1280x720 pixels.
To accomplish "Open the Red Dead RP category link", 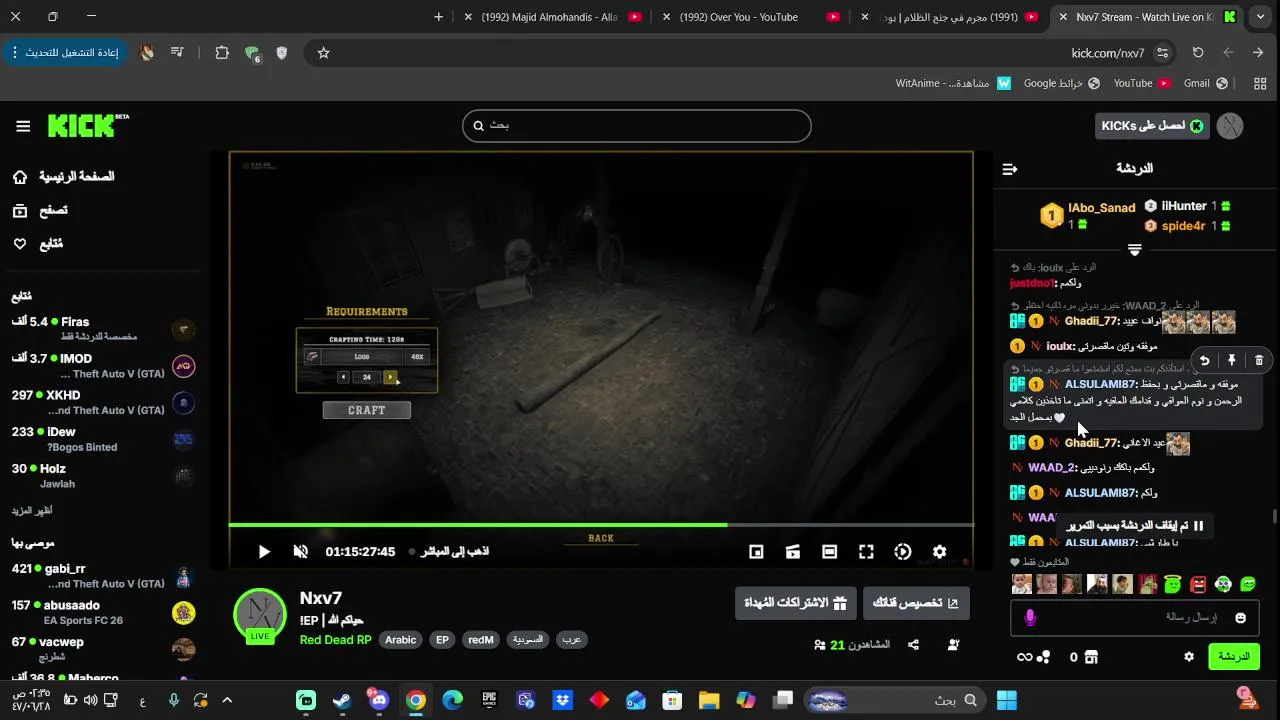I will (335, 640).
